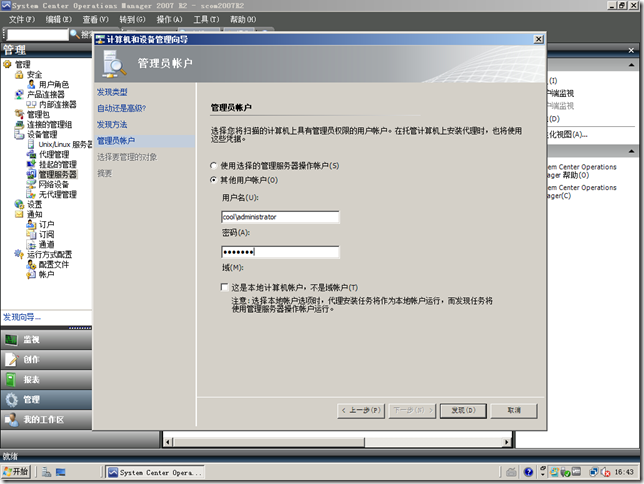The width and height of the screenshot is (644, 484).
Task: Open the 帮助 menu
Action: click(243, 19)
